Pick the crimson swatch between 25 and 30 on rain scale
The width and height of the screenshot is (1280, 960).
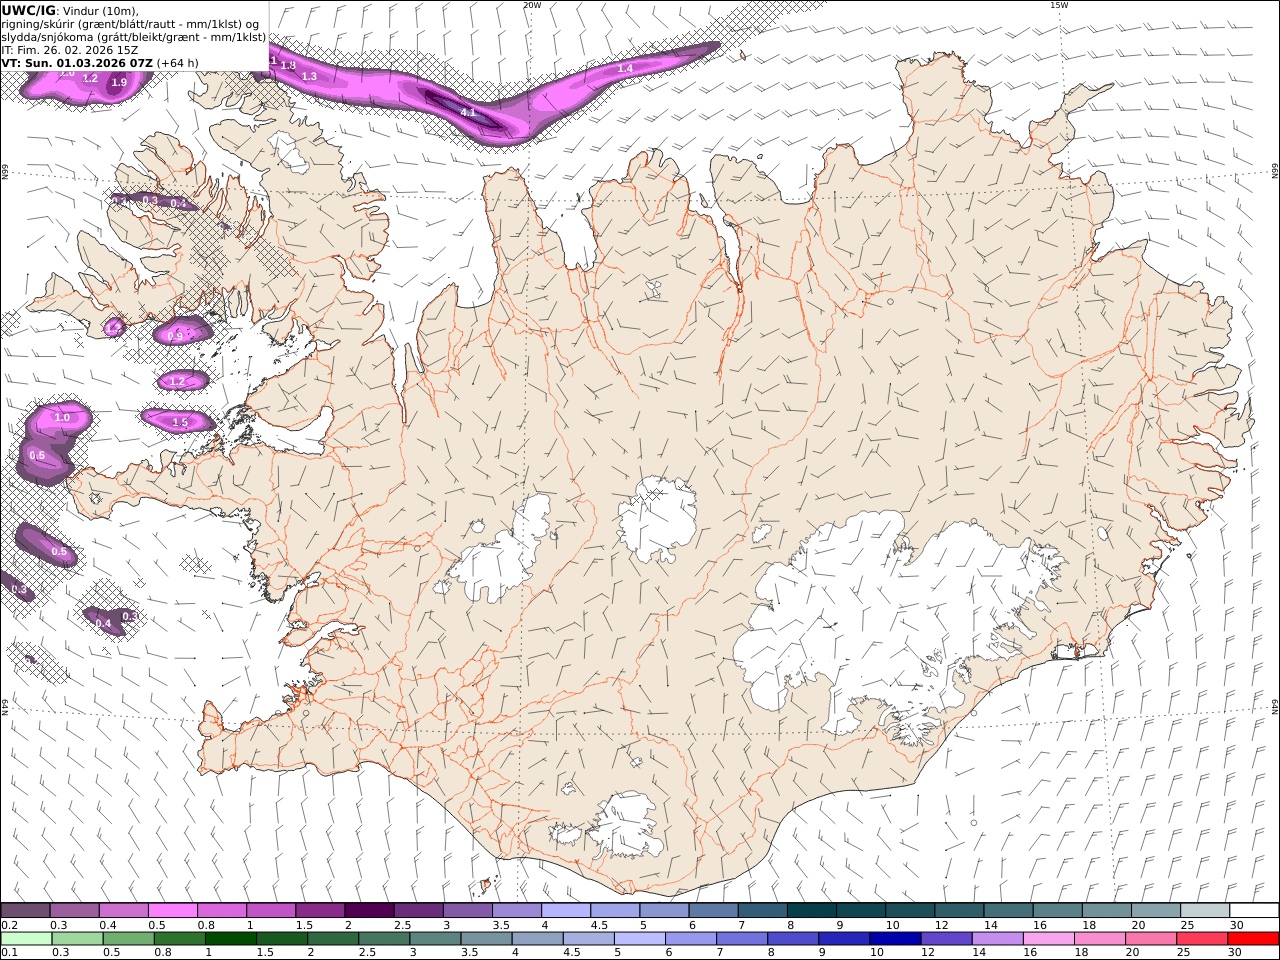(1201, 938)
